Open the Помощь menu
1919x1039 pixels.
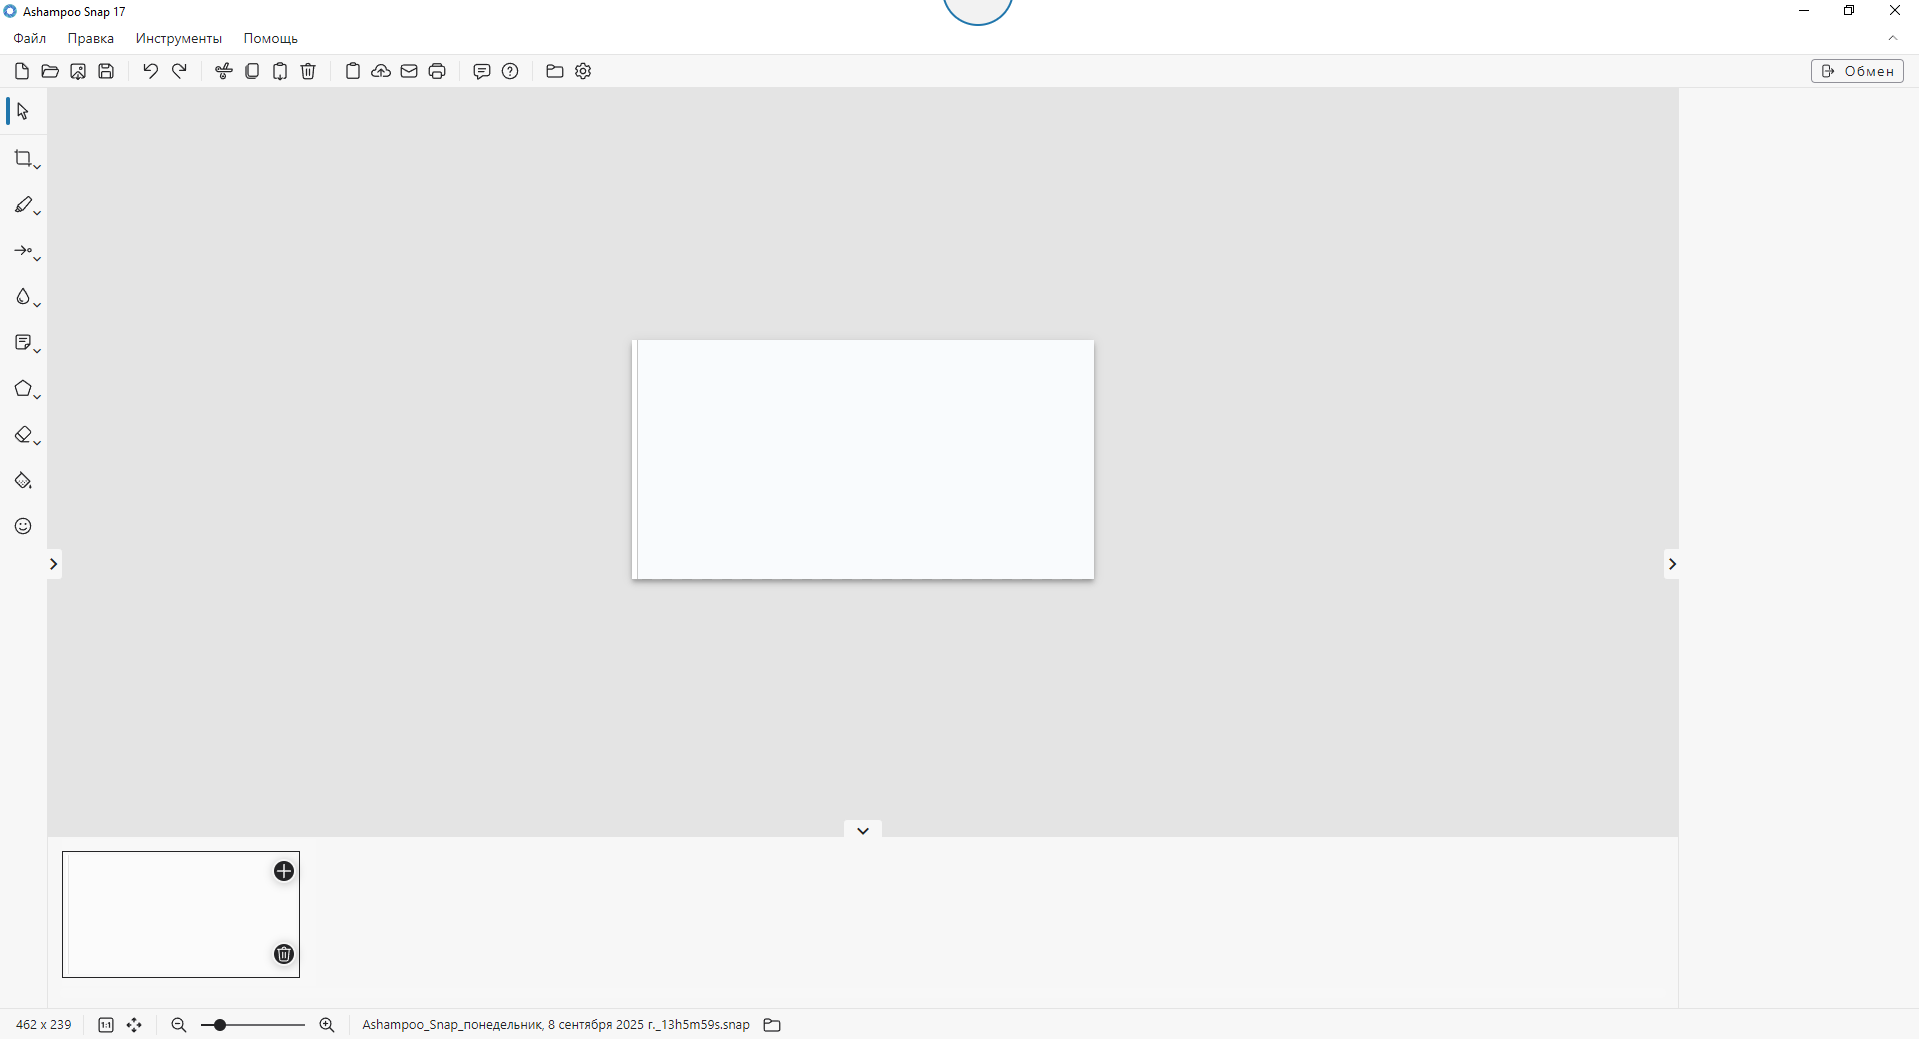(271, 38)
